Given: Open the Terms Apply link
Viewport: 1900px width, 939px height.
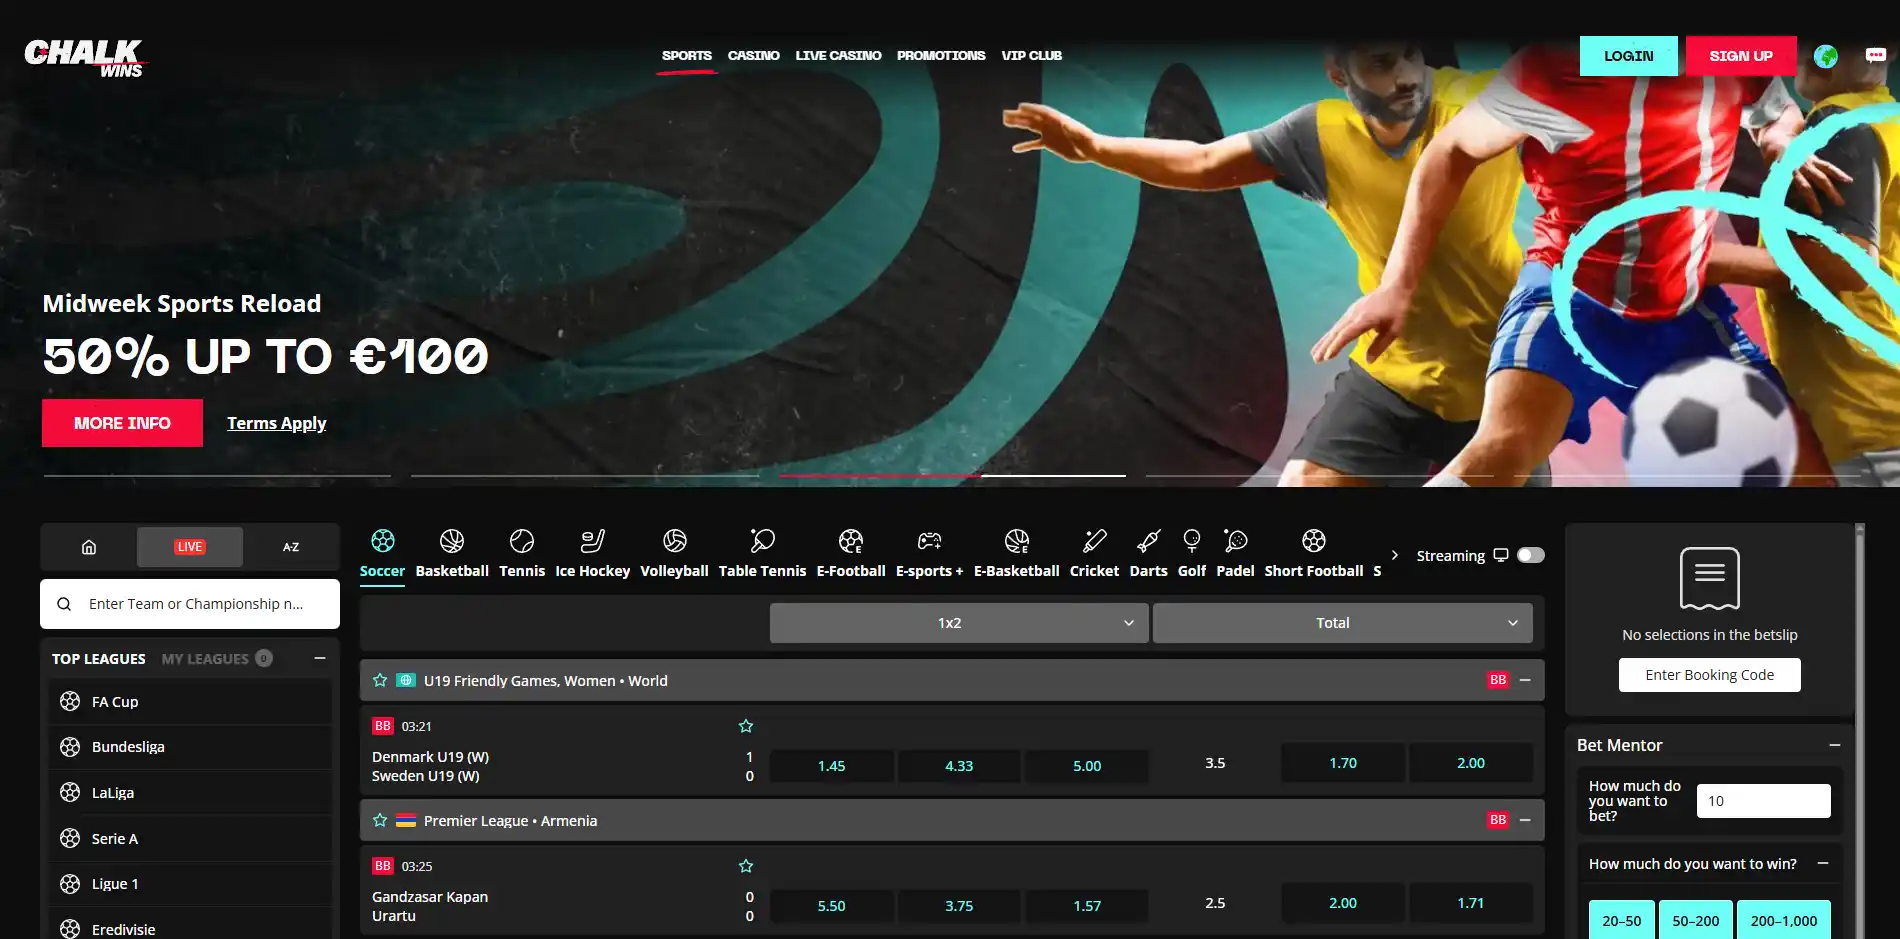Looking at the screenshot, I should click(x=276, y=423).
